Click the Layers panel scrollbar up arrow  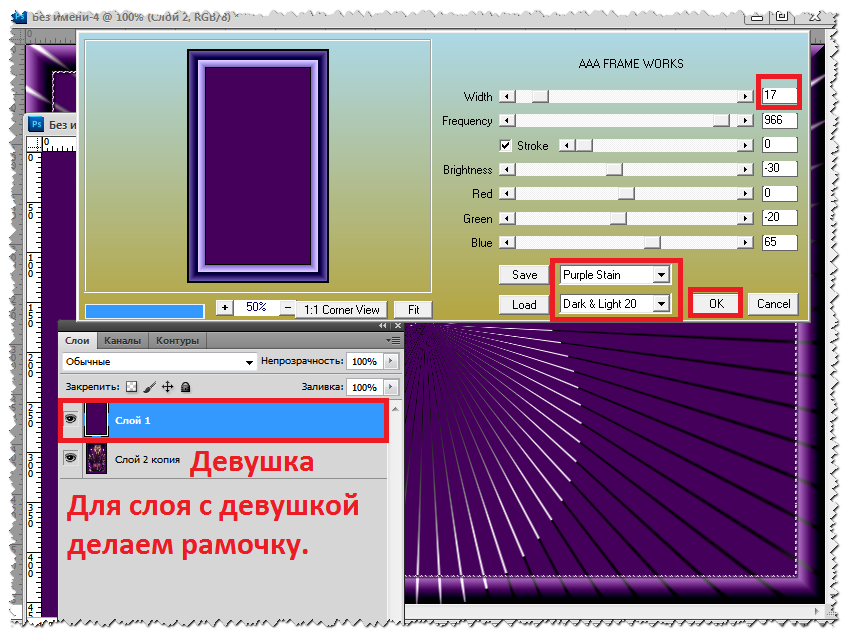(395, 409)
